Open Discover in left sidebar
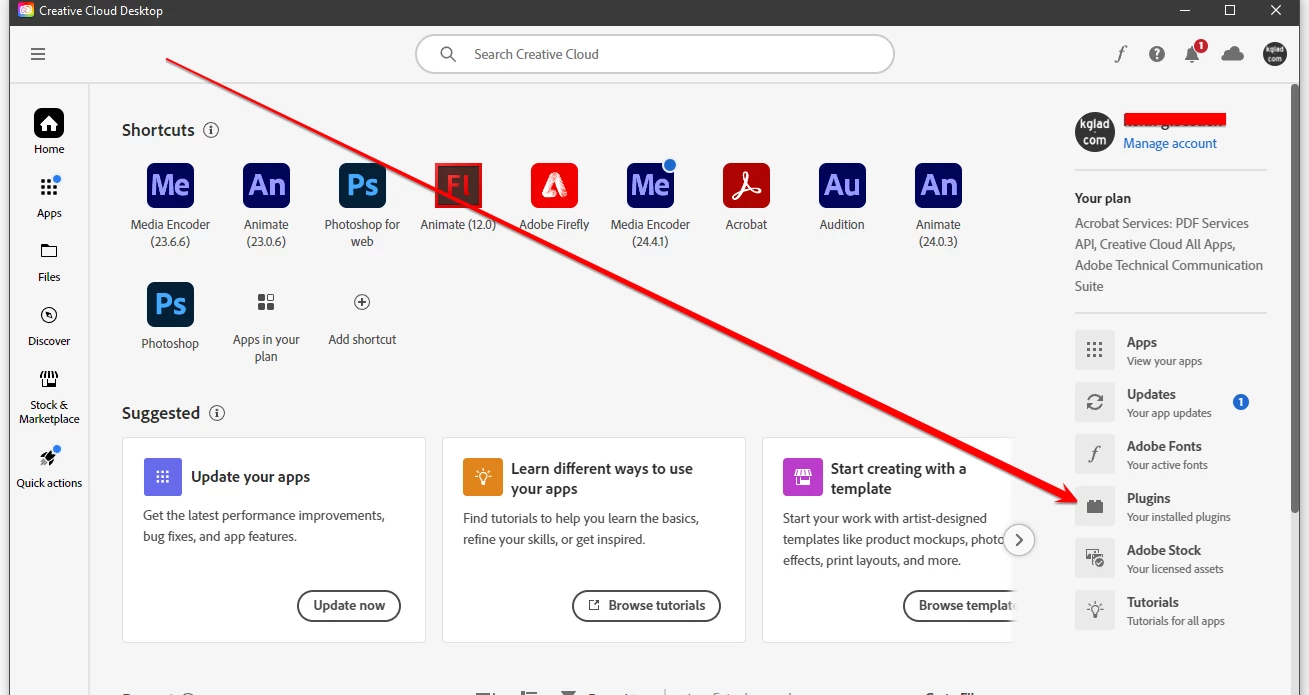1309x695 pixels. point(49,326)
